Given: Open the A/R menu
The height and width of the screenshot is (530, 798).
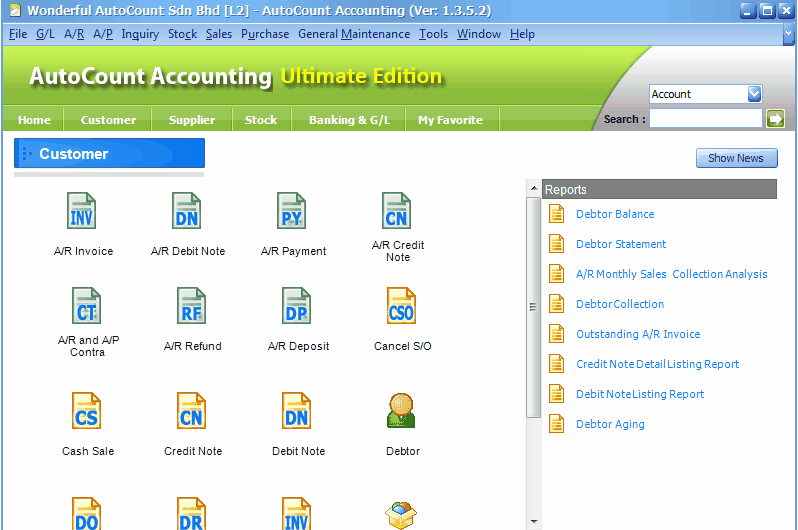Looking at the screenshot, I should [74, 34].
